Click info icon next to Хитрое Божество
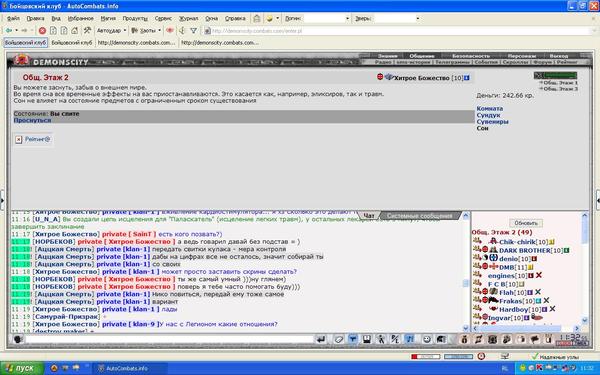The height and width of the screenshot is (375, 600). click(x=466, y=78)
